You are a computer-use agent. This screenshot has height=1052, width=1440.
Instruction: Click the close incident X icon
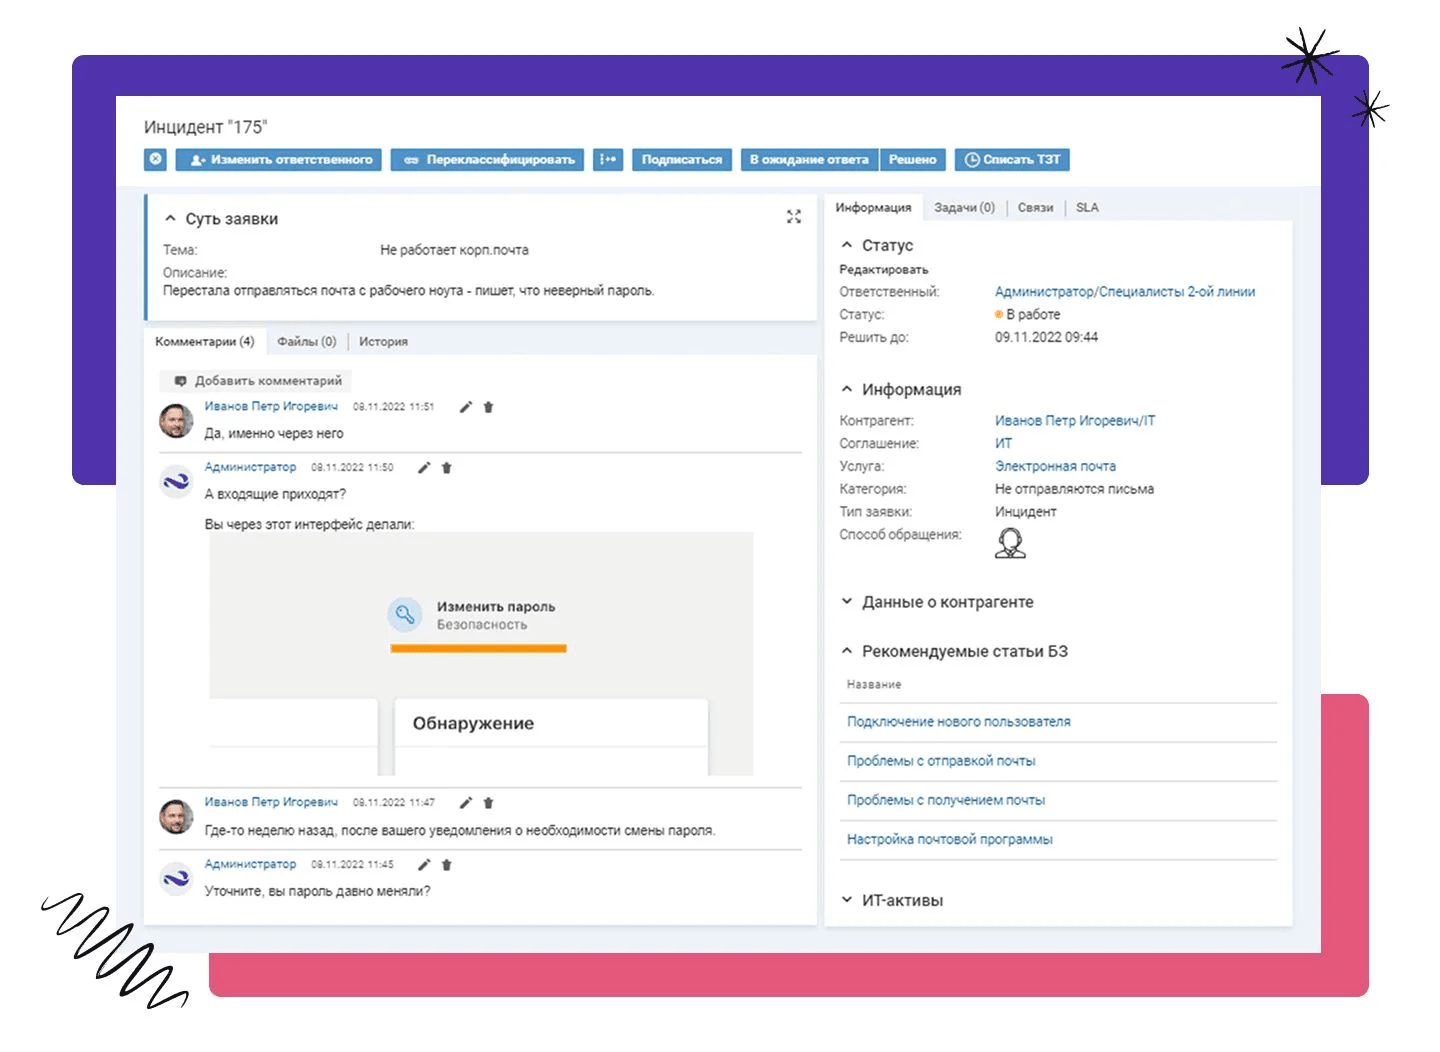click(x=156, y=159)
